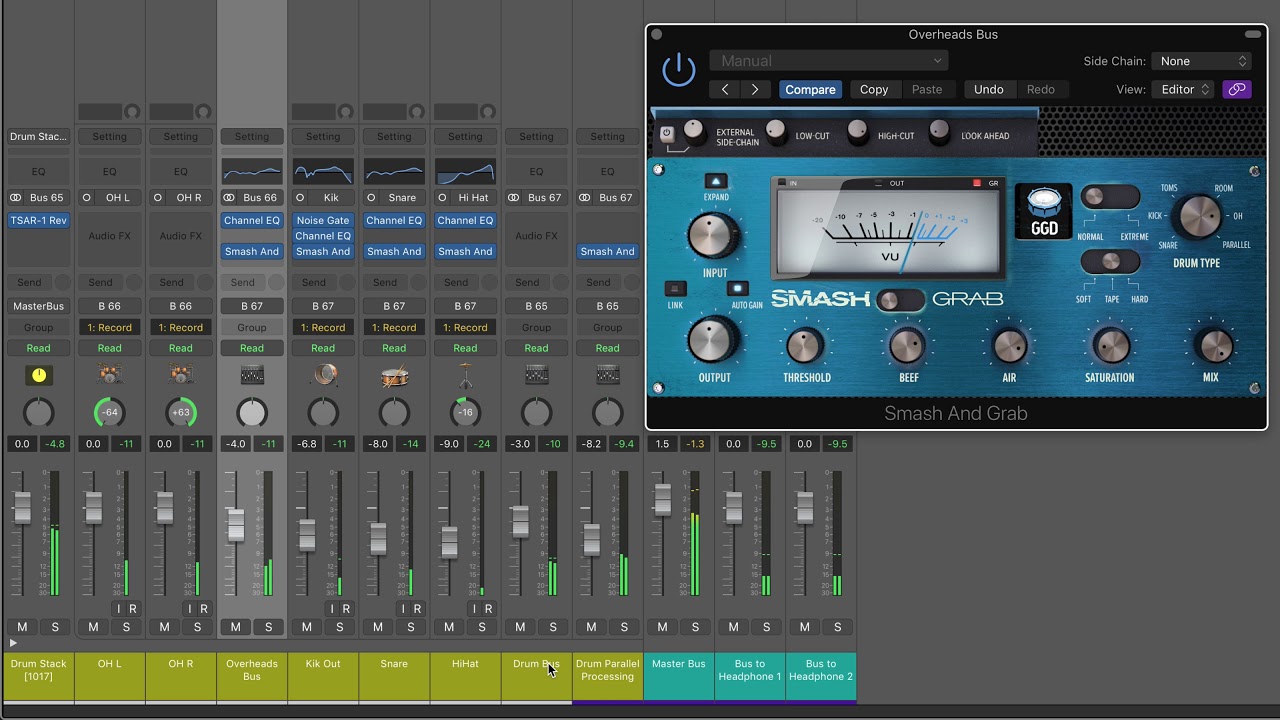Click the Drum Bus track icon
Screen dimensions: 1280x720
536,376
